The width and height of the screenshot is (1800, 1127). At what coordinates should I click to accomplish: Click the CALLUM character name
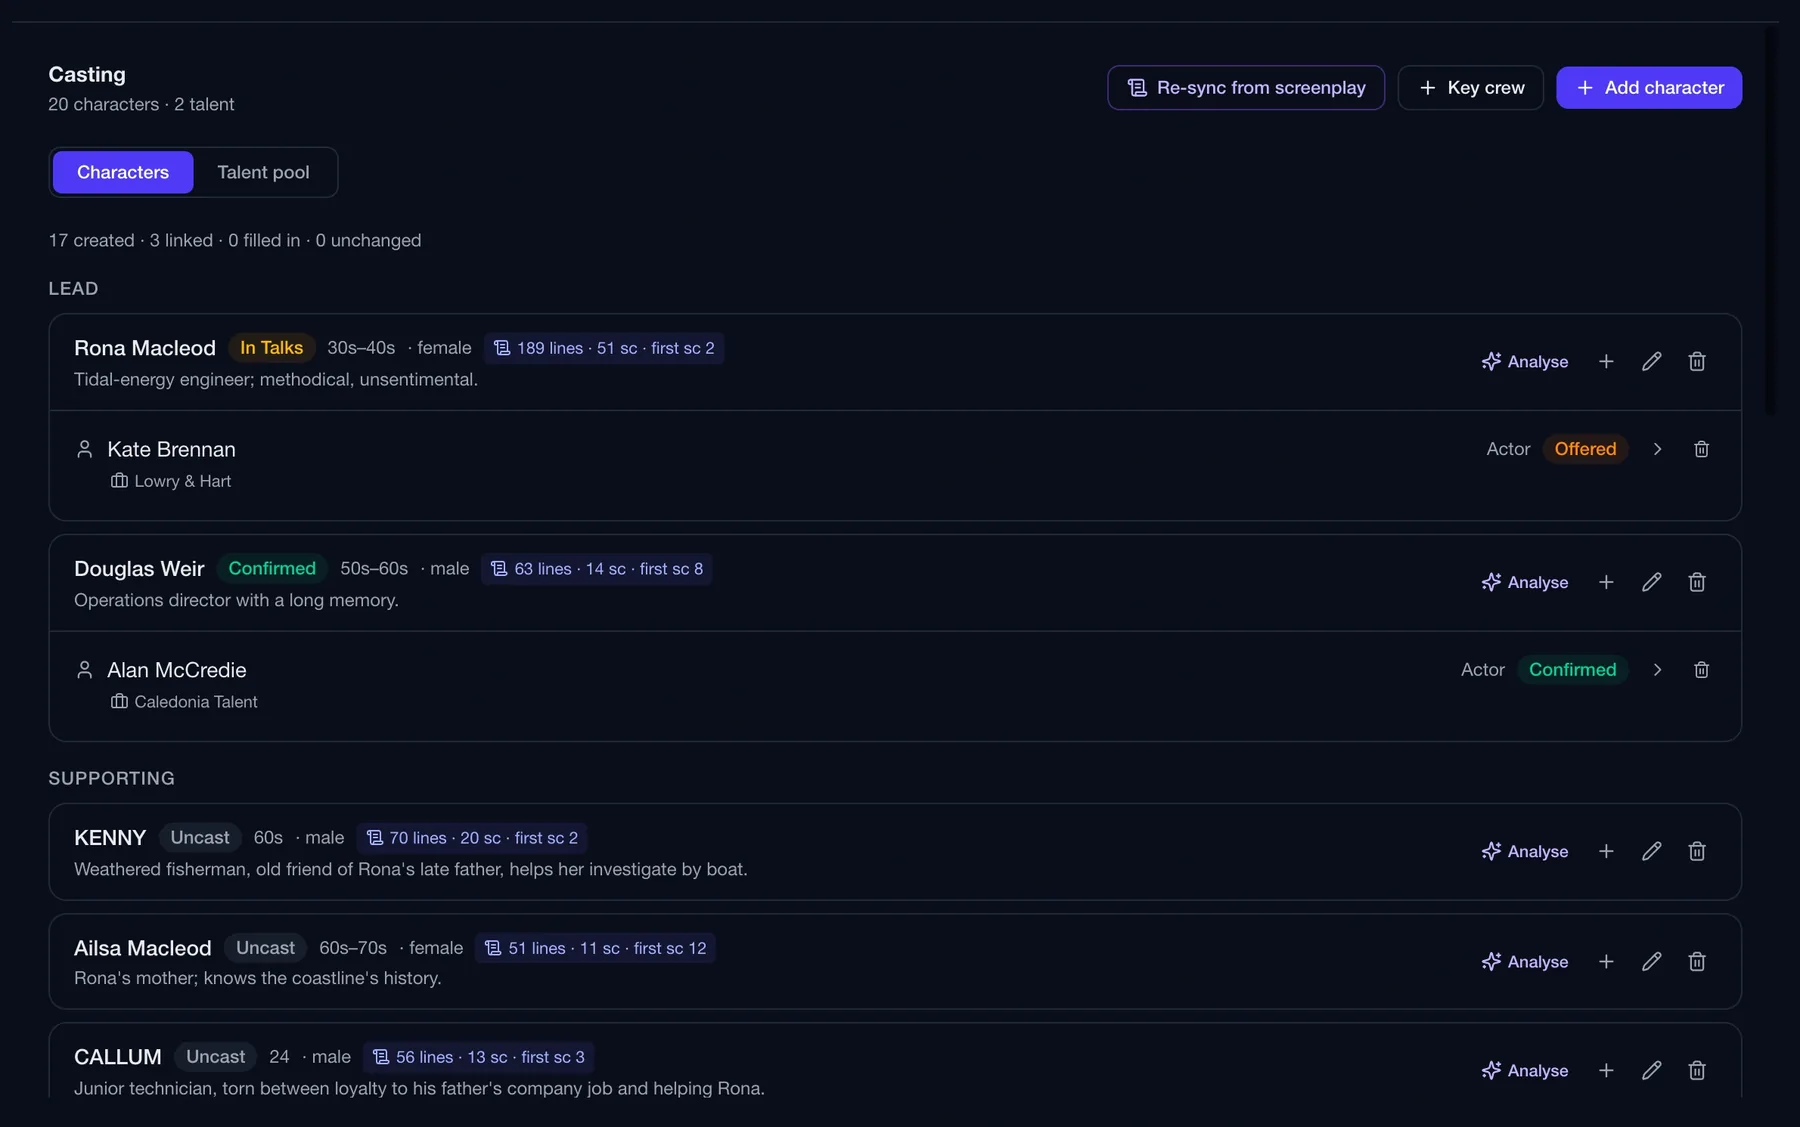[x=118, y=1057]
